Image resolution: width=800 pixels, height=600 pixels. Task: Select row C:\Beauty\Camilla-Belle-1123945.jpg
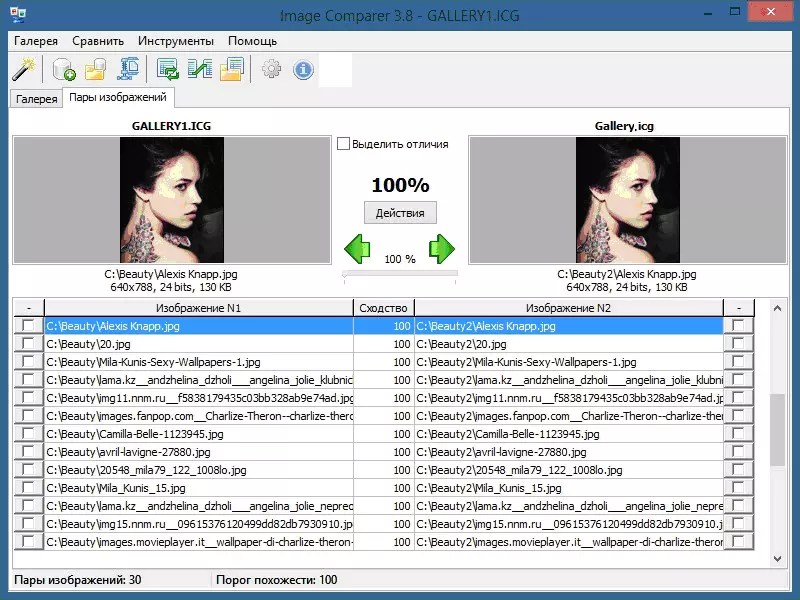(198, 434)
